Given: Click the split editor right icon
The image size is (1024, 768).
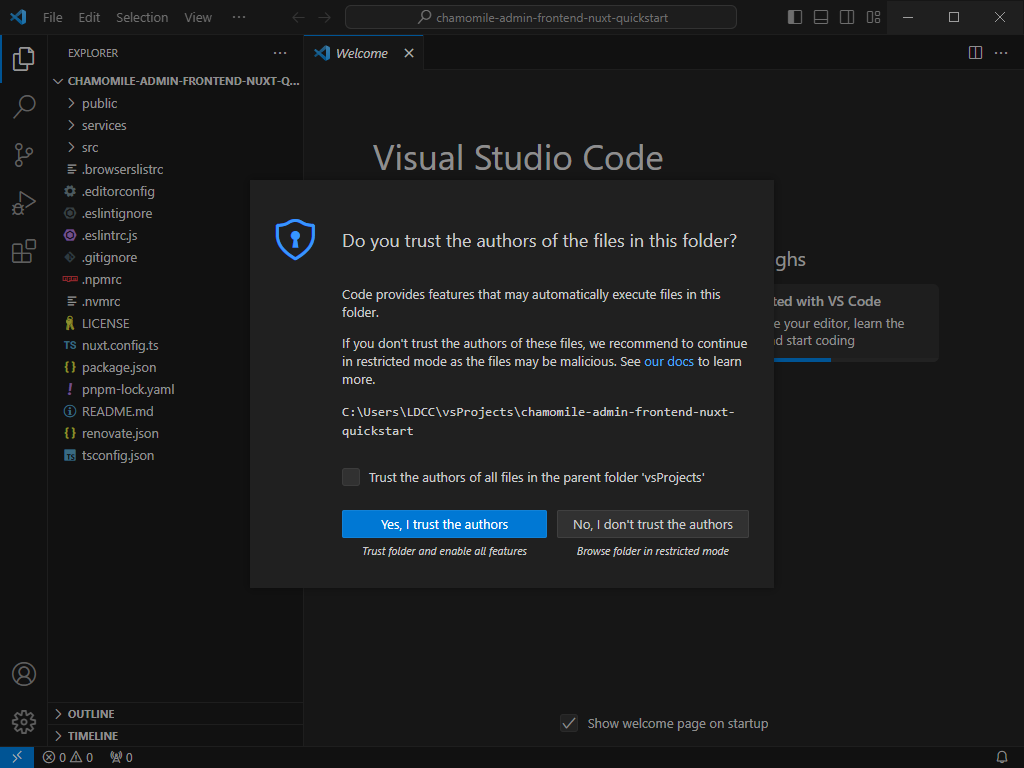Looking at the screenshot, I should [975, 53].
